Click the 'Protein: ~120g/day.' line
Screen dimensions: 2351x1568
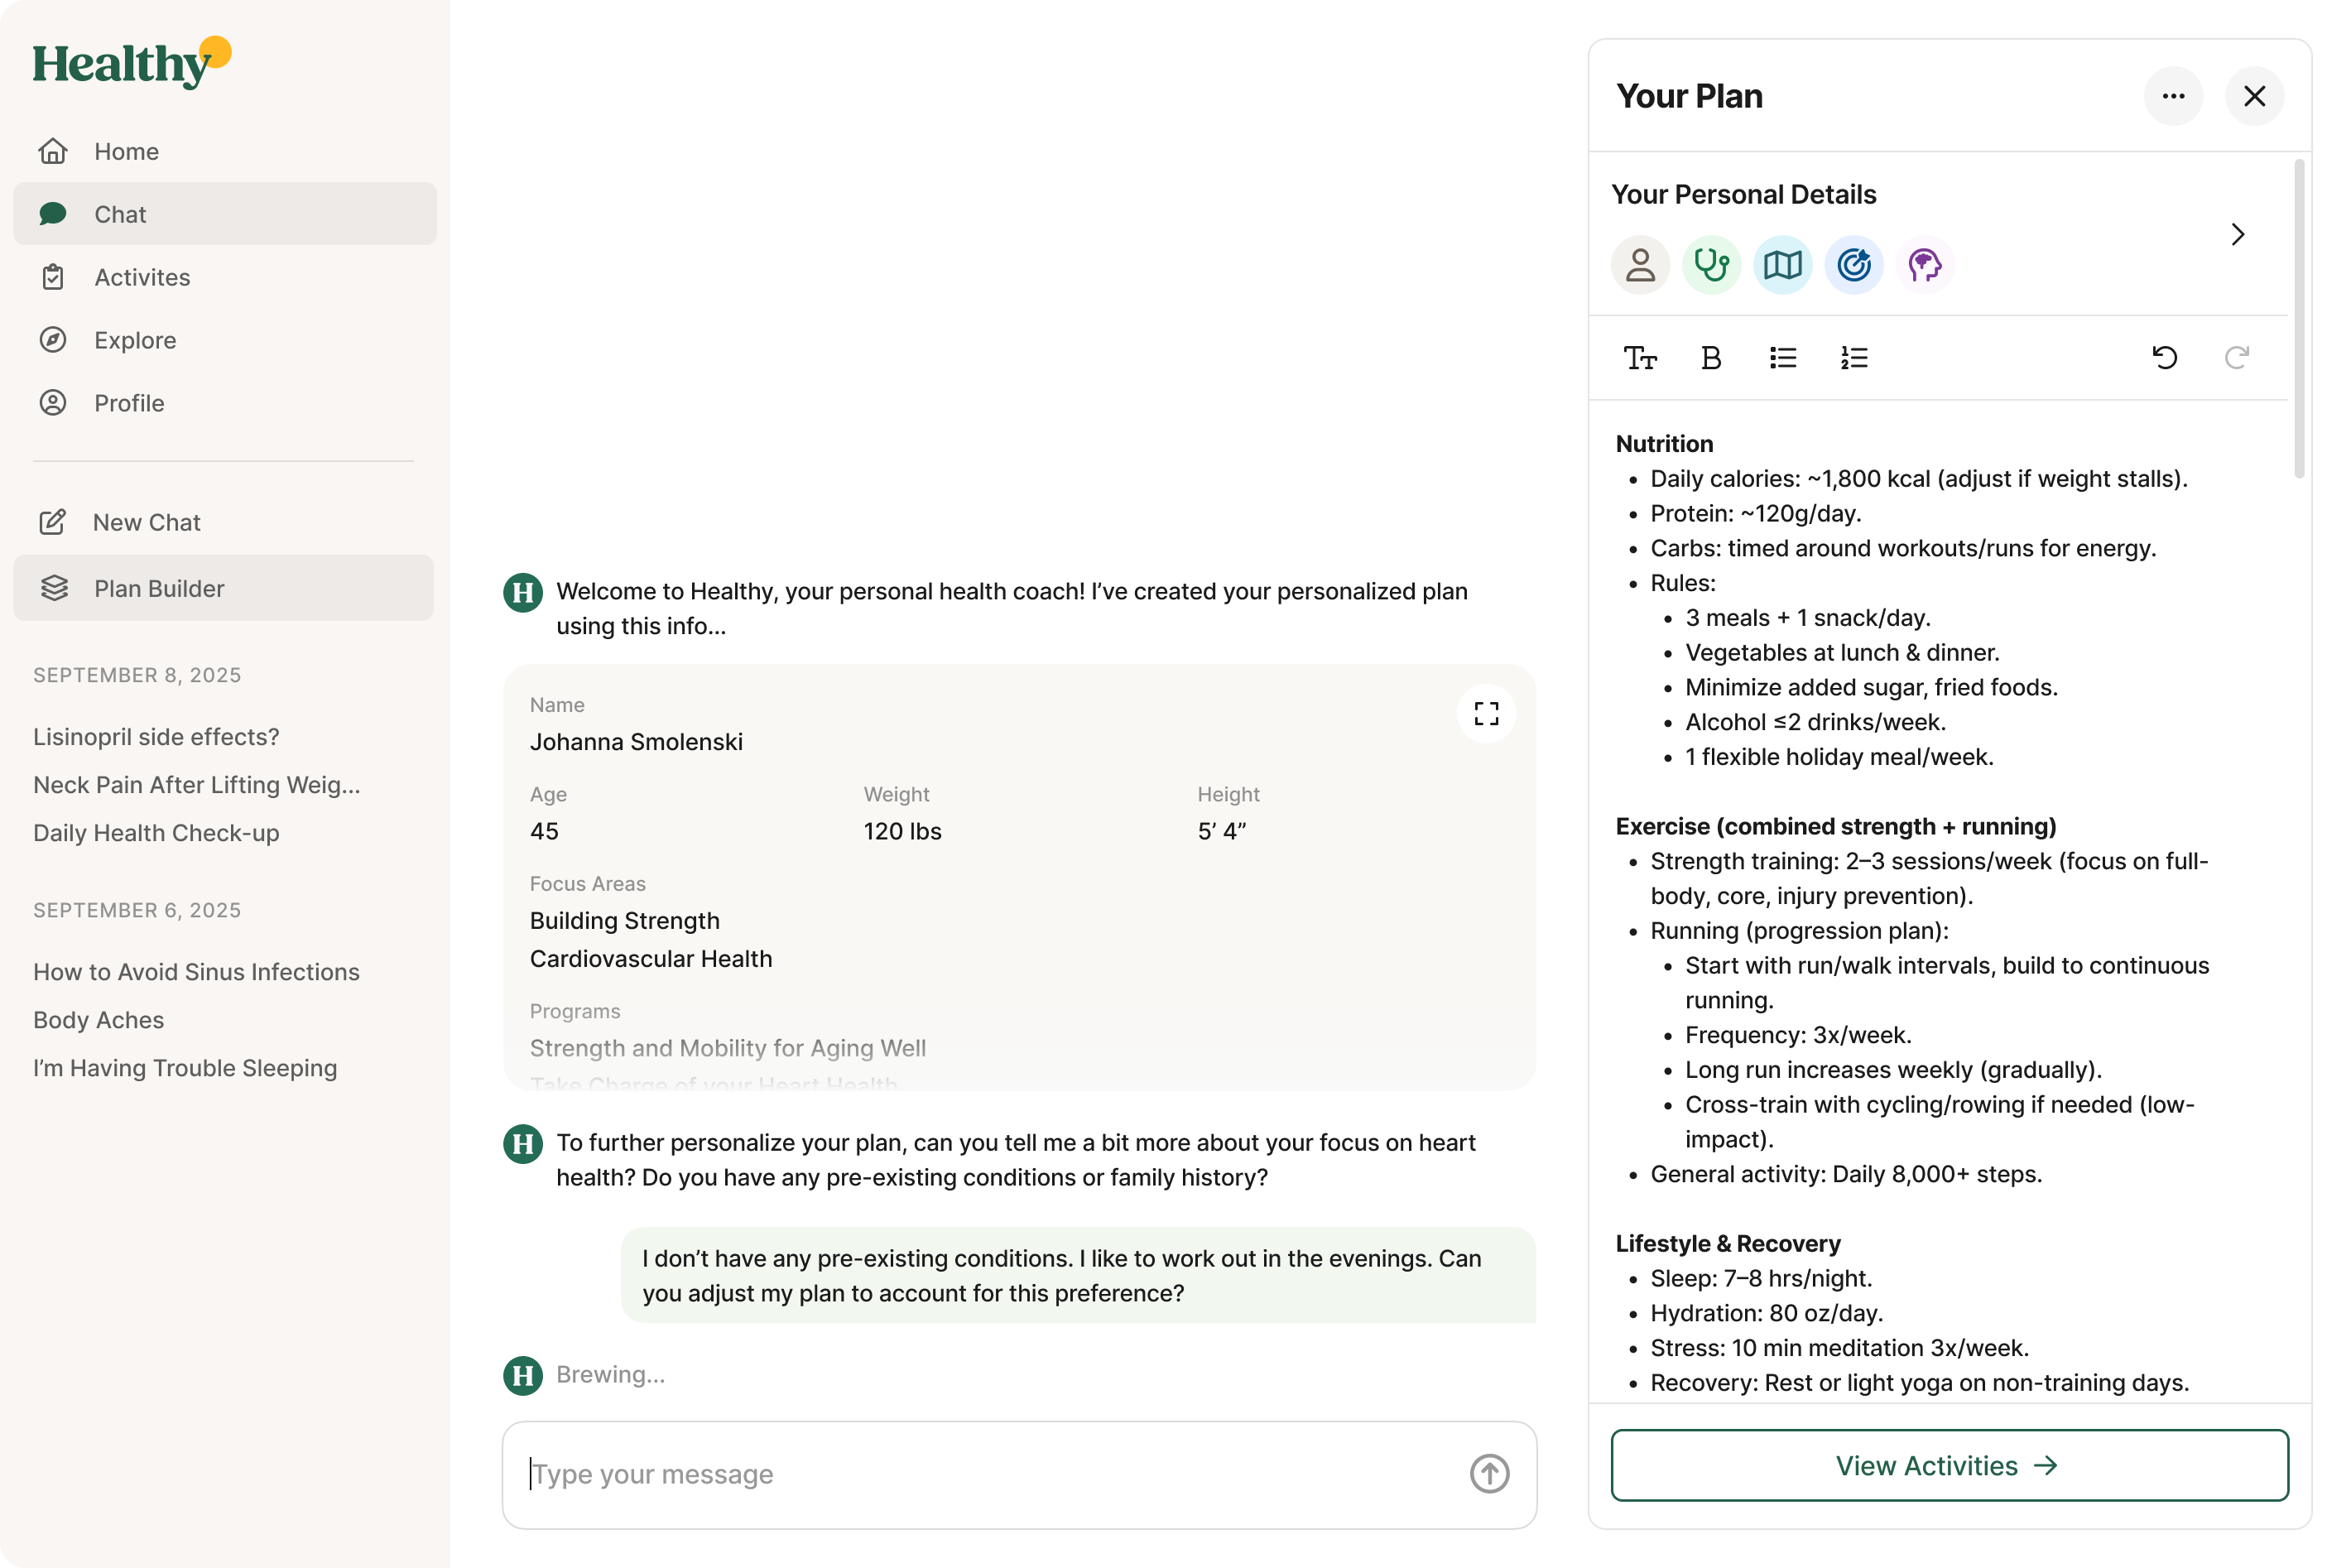[x=1756, y=513]
